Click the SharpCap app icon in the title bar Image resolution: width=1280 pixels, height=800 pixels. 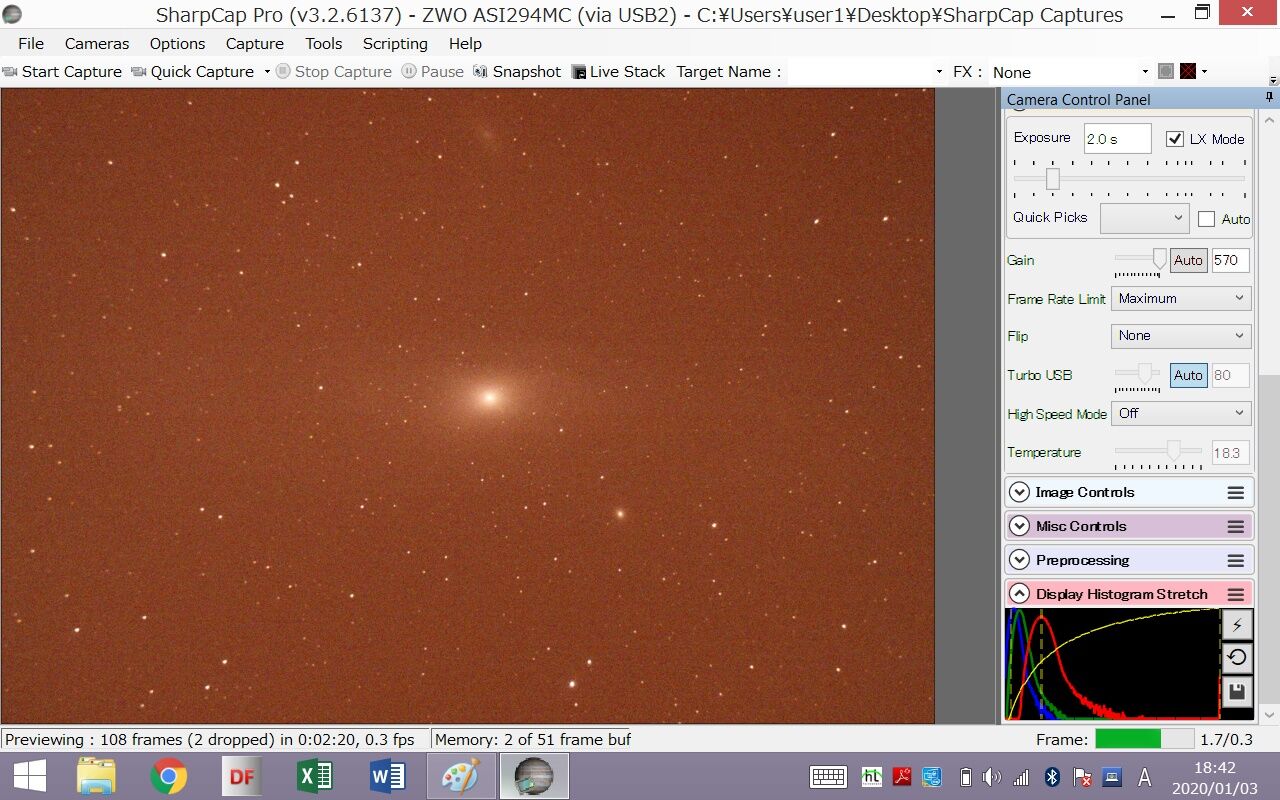(13, 14)
